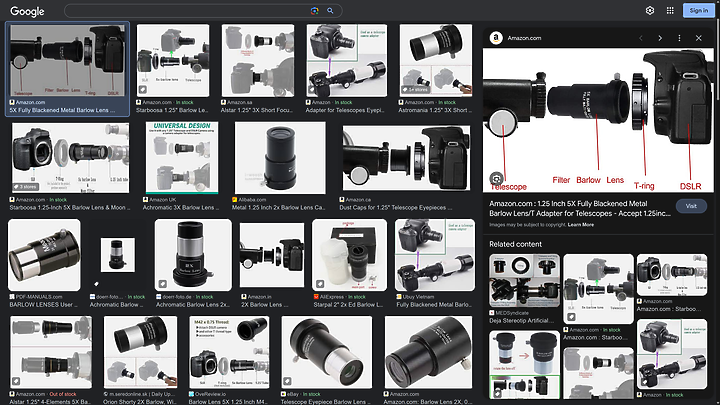Click 'Out of stock' label under Alstar image
The width and height of the screenshot is (720, 405).
(63, 394)
